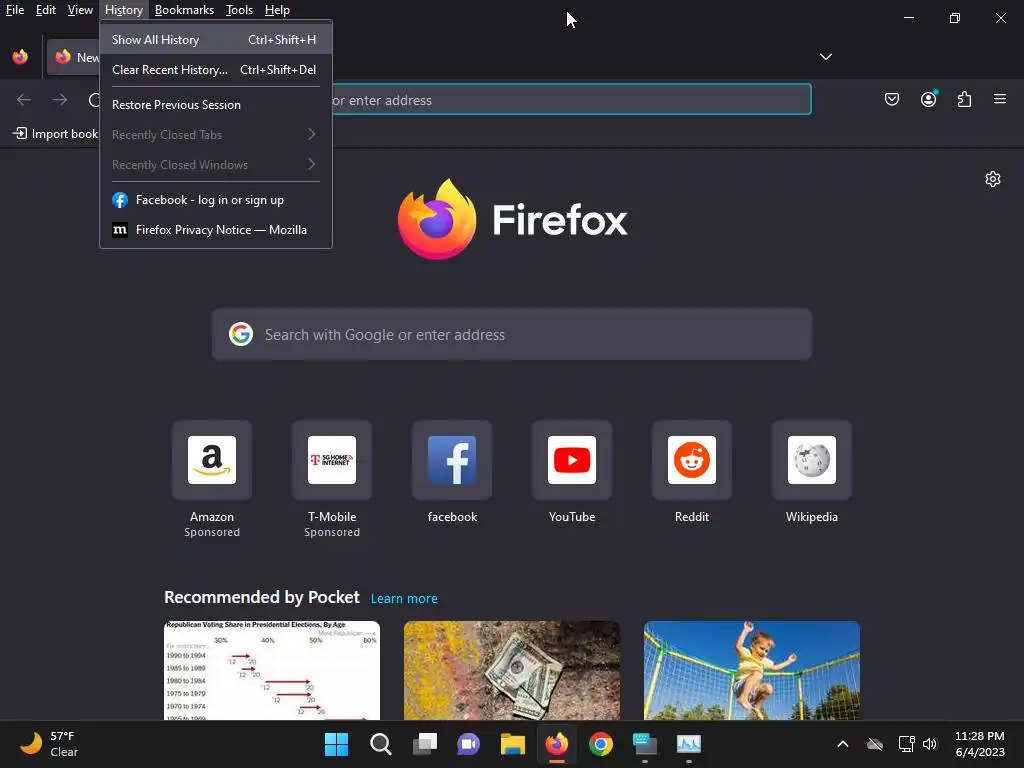Screen dimensions: 1024x768
Task: Close the open History menu
Action: [124, 10]
